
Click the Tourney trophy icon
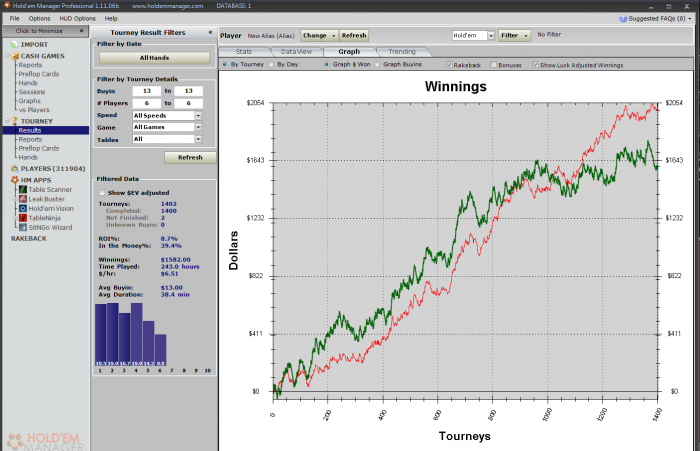pos(15,121)
